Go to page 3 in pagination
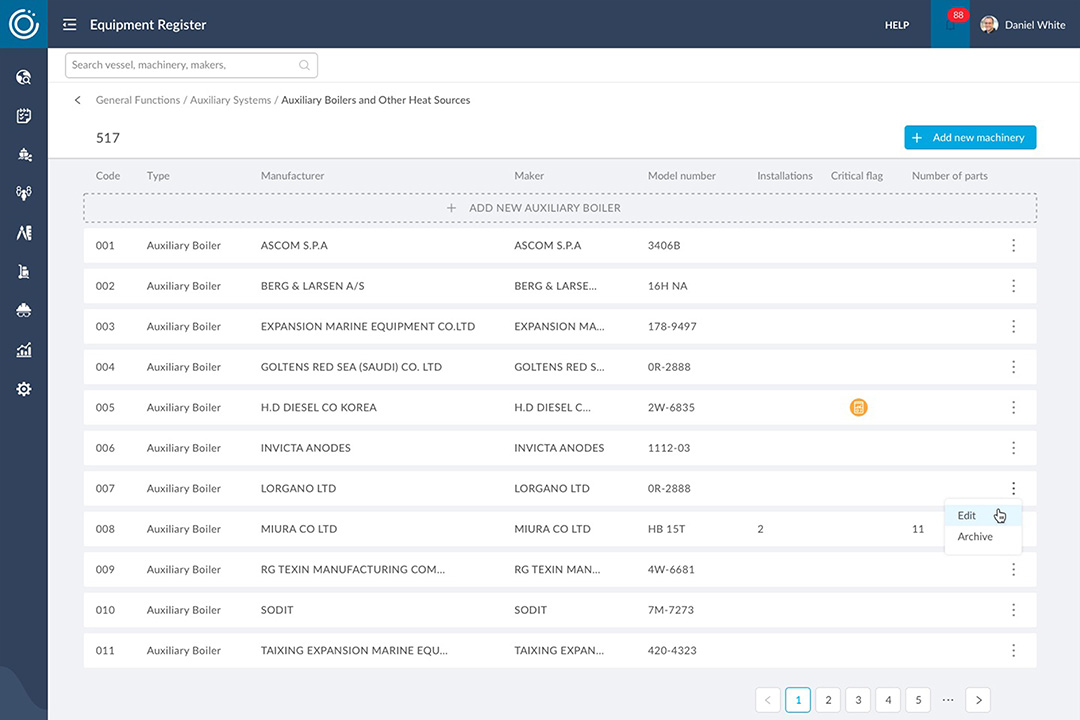The width and height of the screenshot is (1080, 720). click(x=857, y=700)
